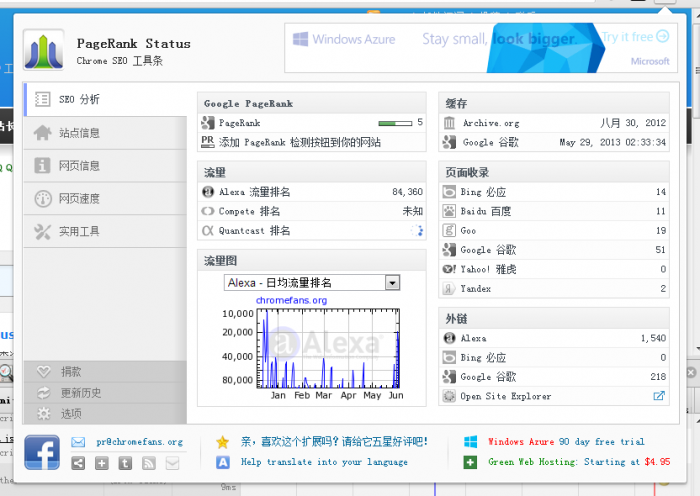Screen dimensions: 700x496
Task: Click the RSS feed icon in footer
Action: coord(149,463)
